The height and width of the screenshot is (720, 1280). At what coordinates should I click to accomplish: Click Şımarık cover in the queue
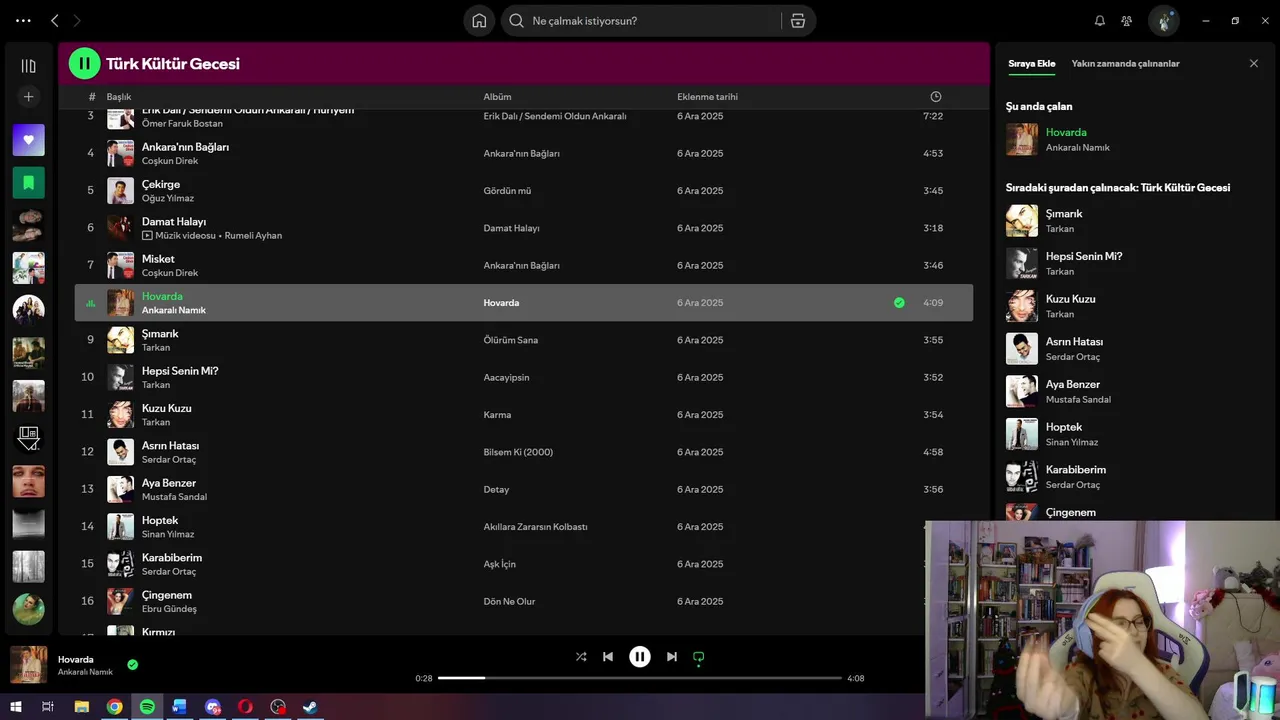[x=1022, y=221]
